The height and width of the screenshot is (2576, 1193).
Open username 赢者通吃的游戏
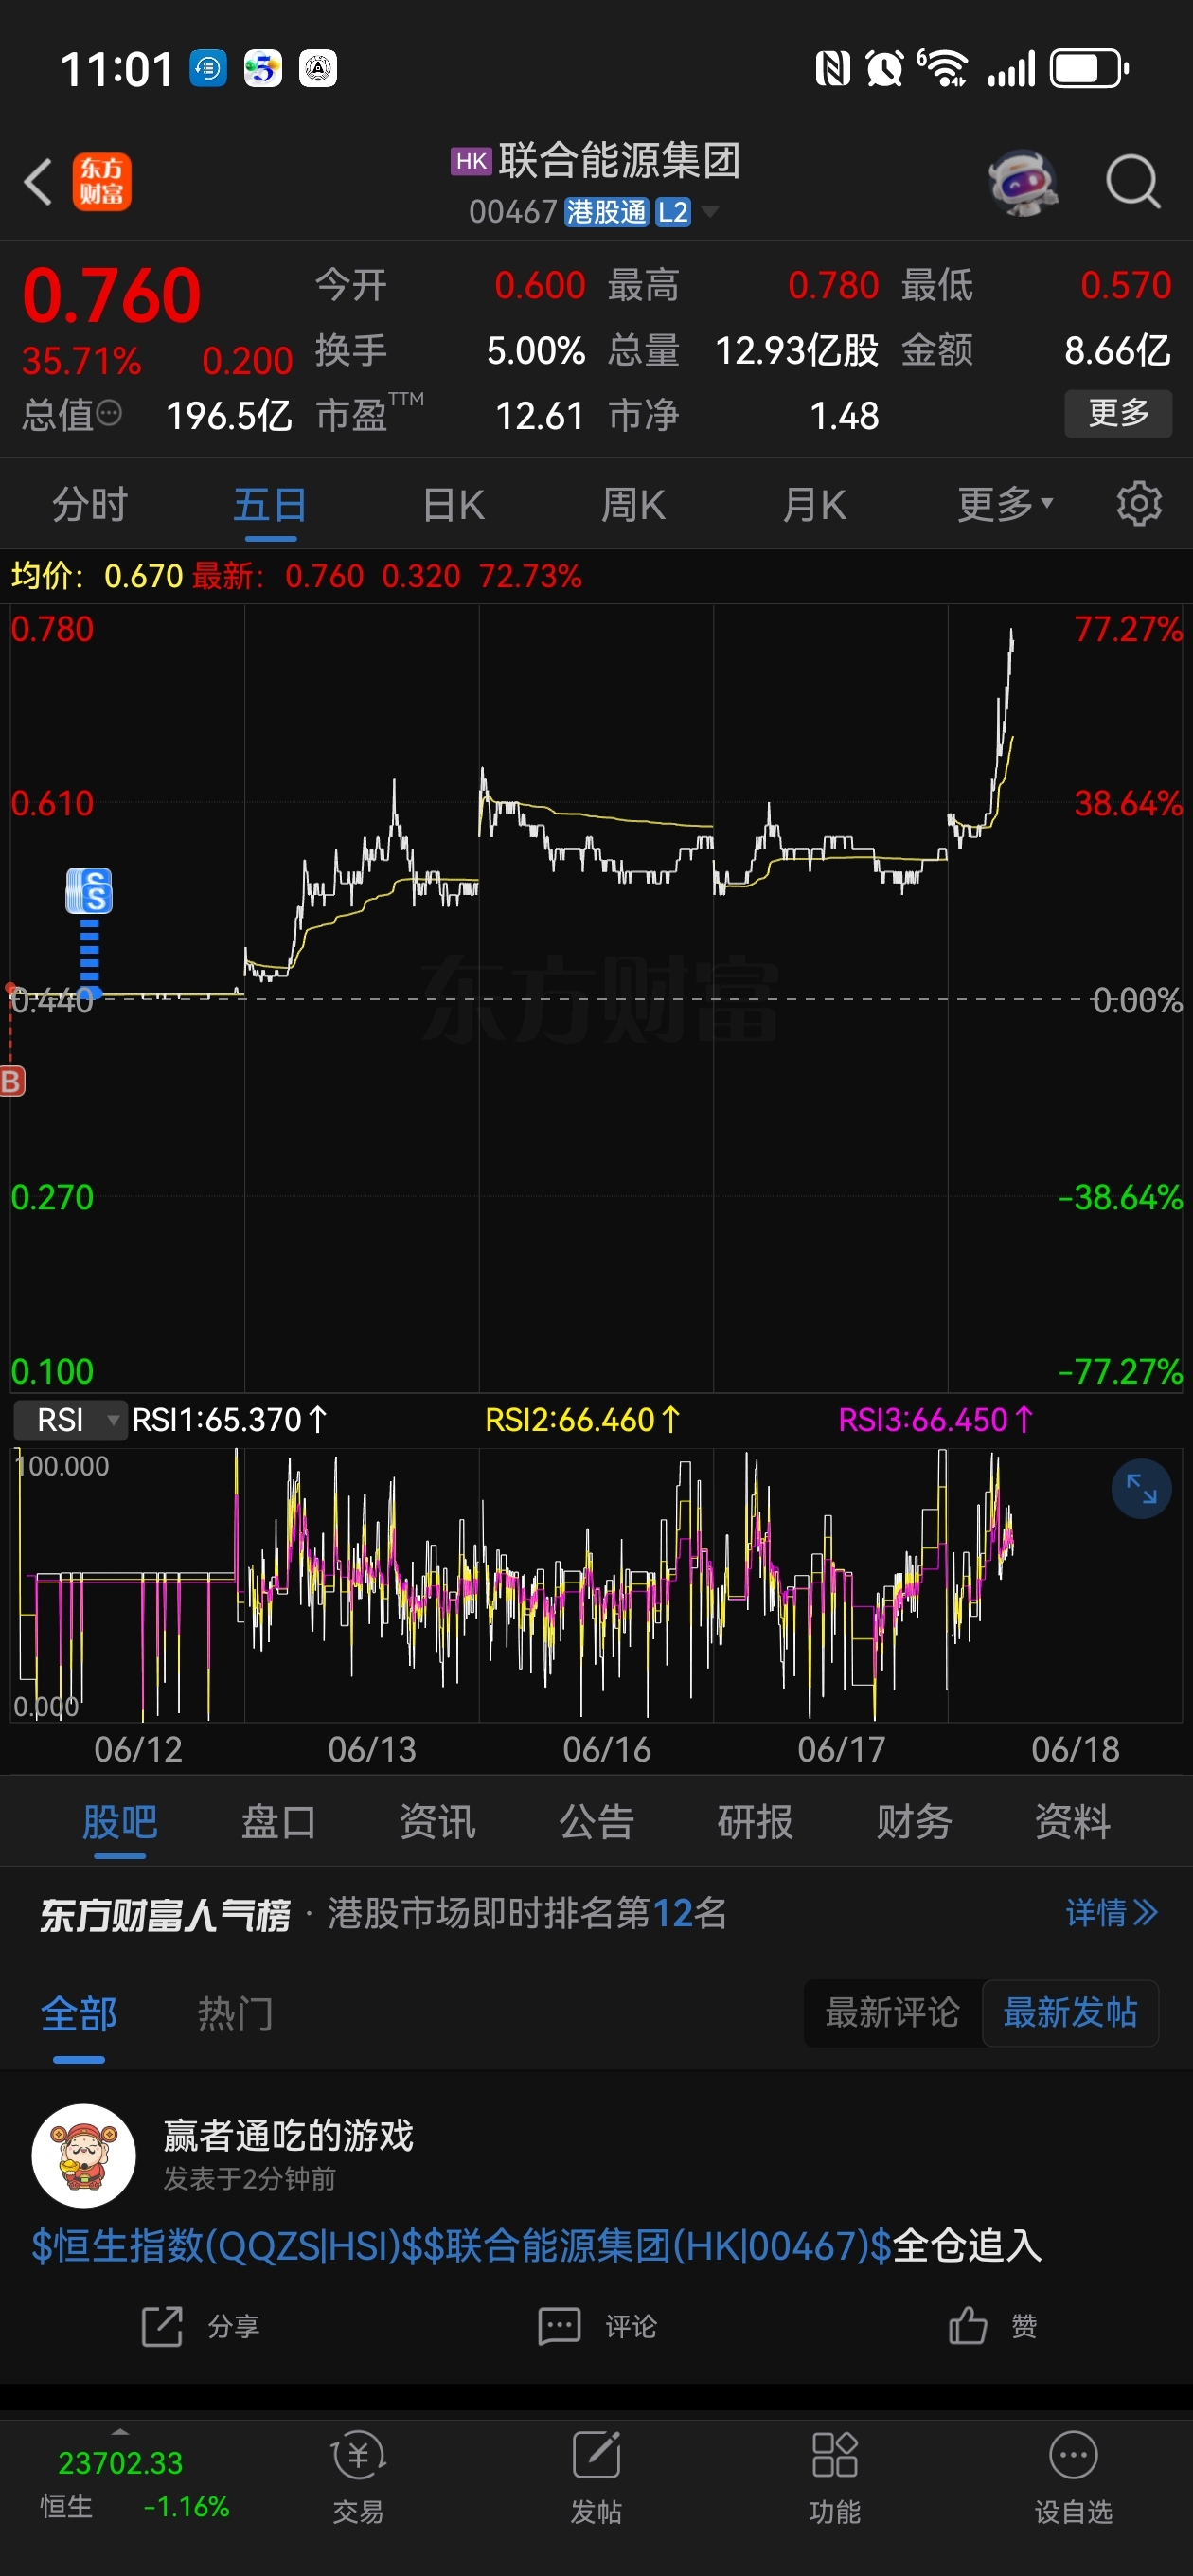(288, 2135)
